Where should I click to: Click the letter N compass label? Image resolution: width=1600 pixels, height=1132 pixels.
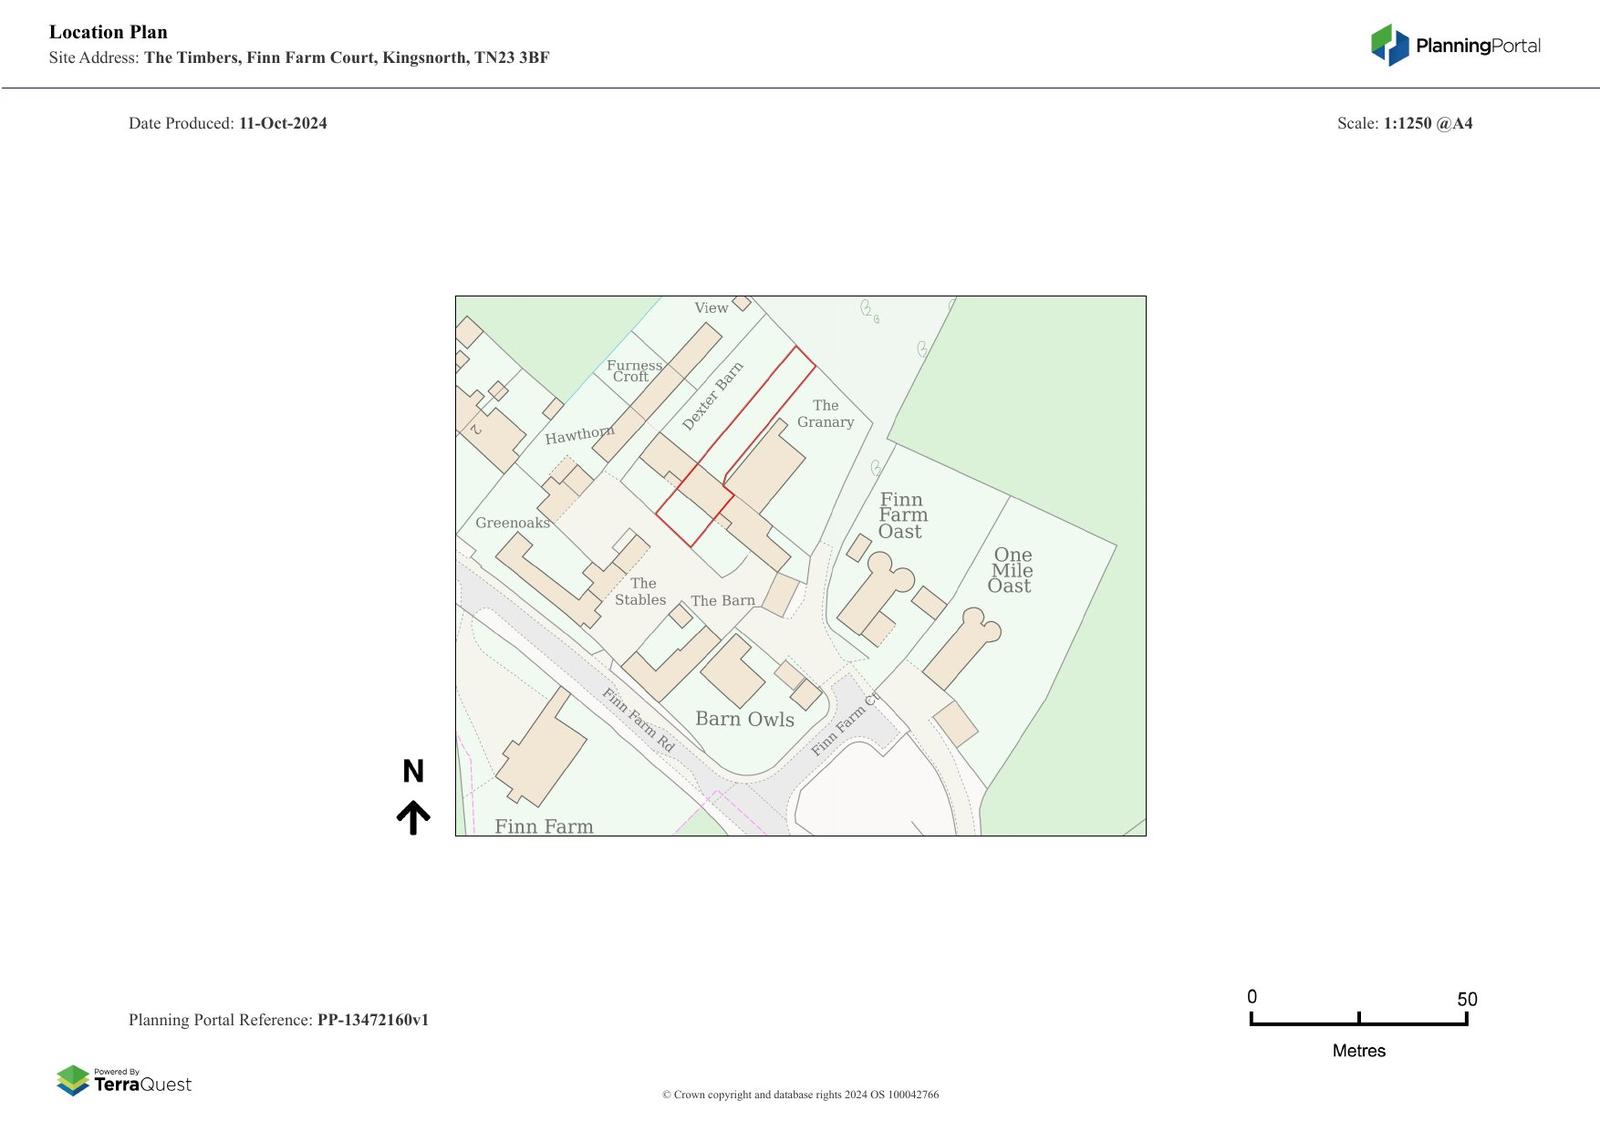[413, 771]
